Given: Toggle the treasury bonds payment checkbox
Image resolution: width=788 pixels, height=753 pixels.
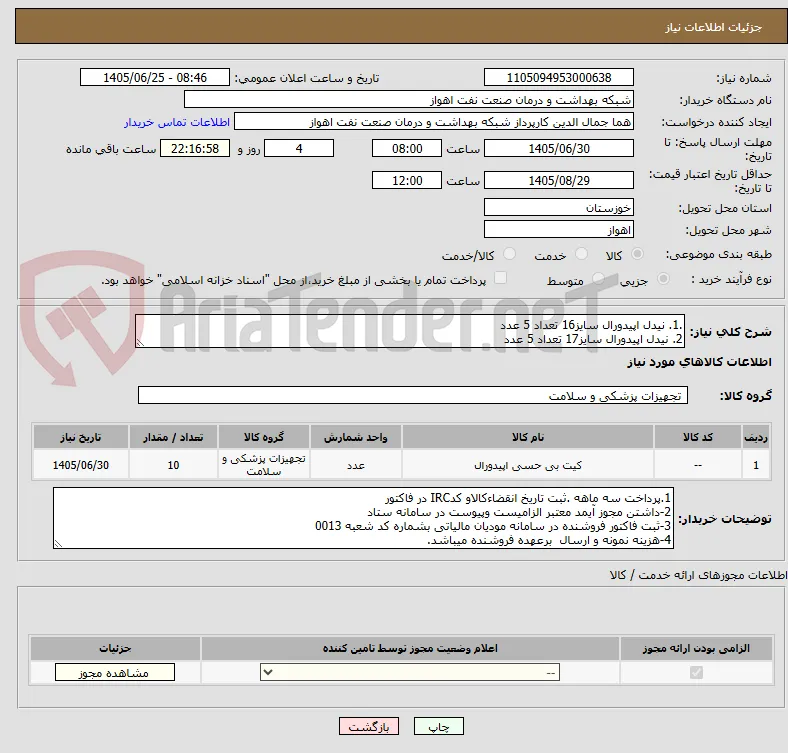Looking at the screenshot, I should 501,278.
